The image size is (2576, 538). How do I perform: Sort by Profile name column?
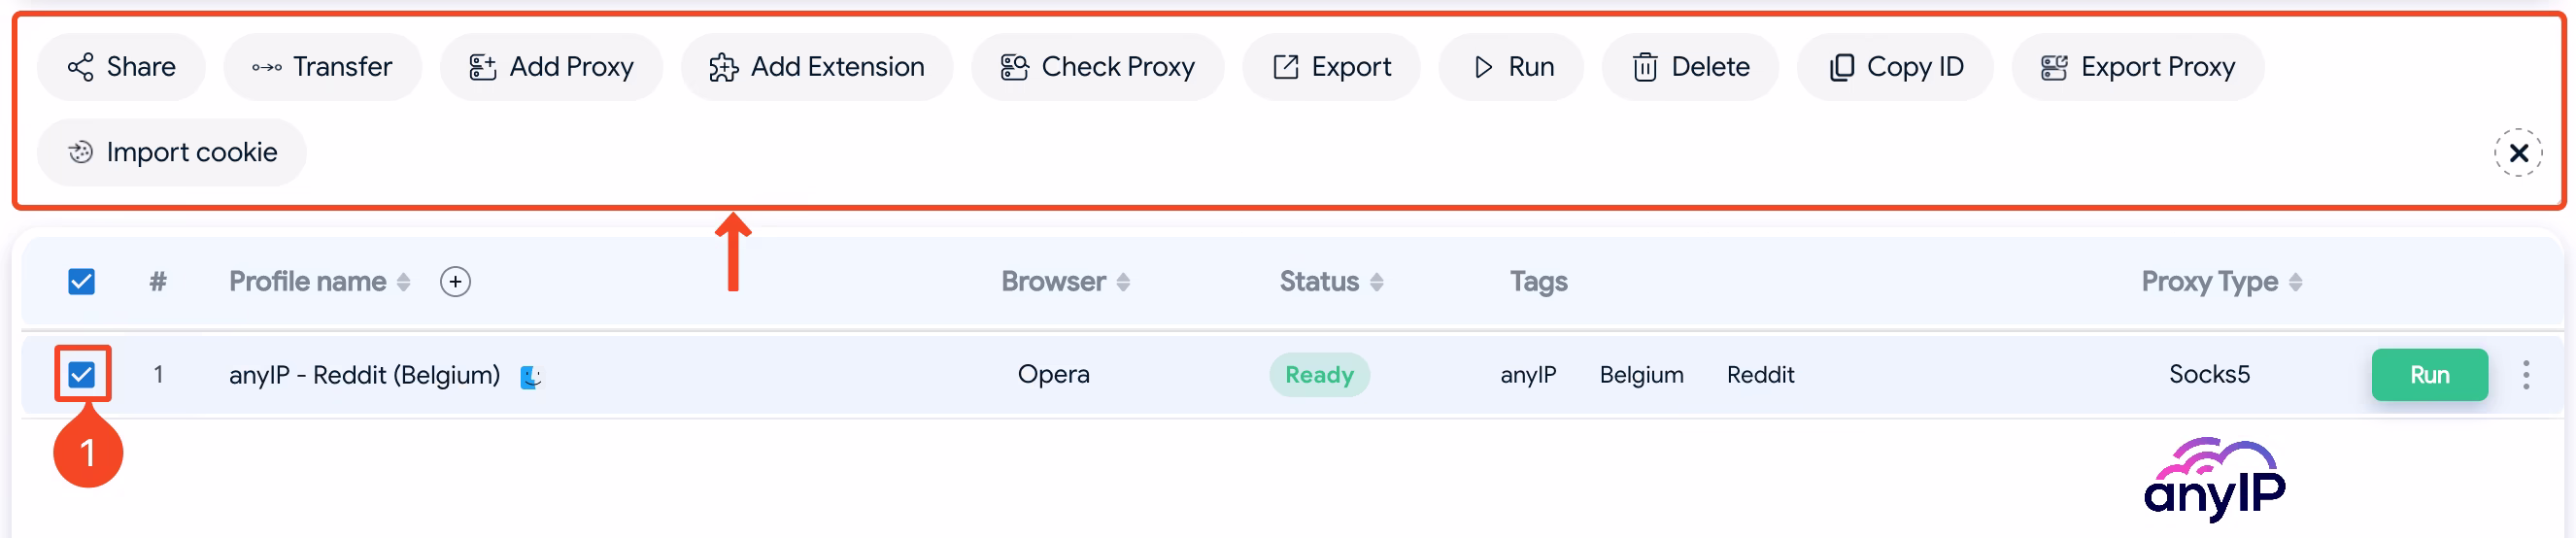(x=404, y=283)
